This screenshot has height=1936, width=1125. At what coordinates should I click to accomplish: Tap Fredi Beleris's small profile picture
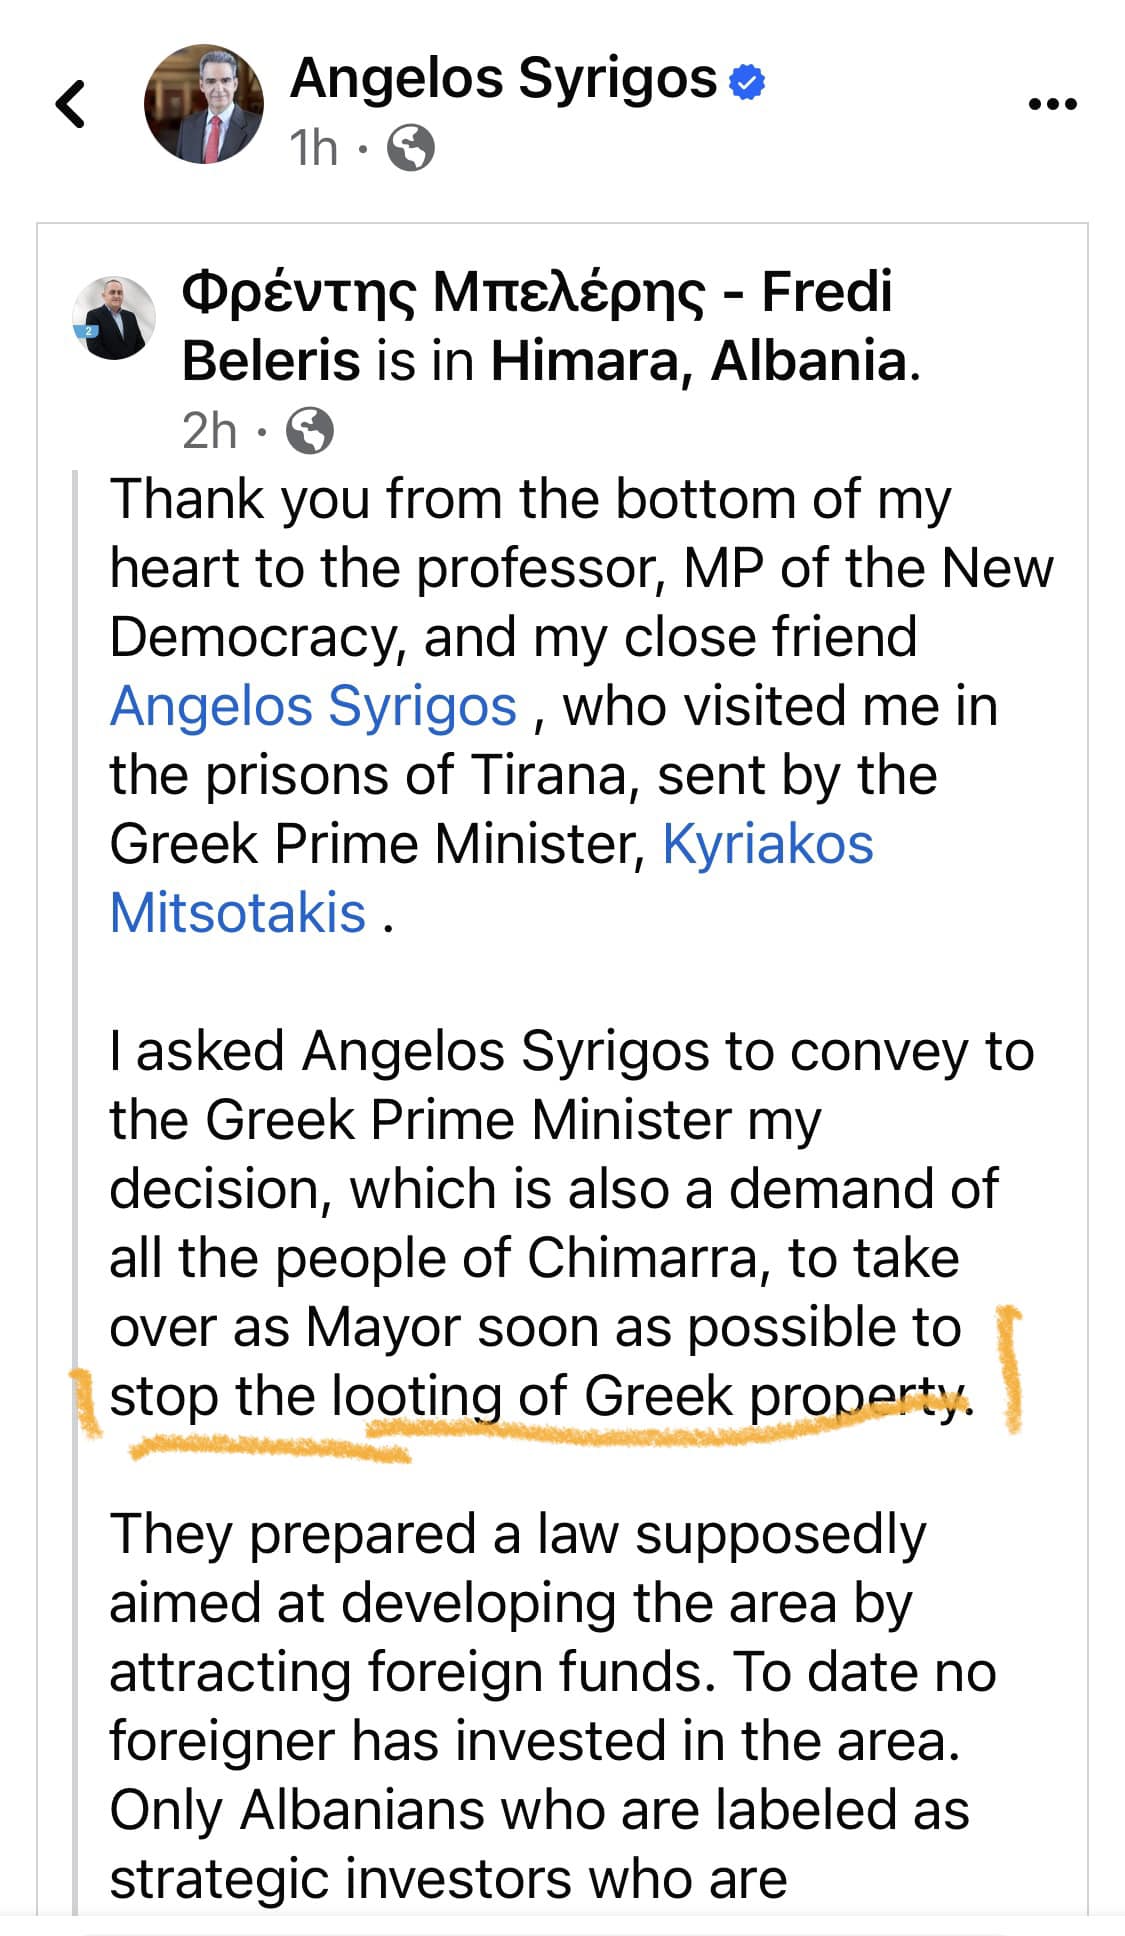(114, 318)
